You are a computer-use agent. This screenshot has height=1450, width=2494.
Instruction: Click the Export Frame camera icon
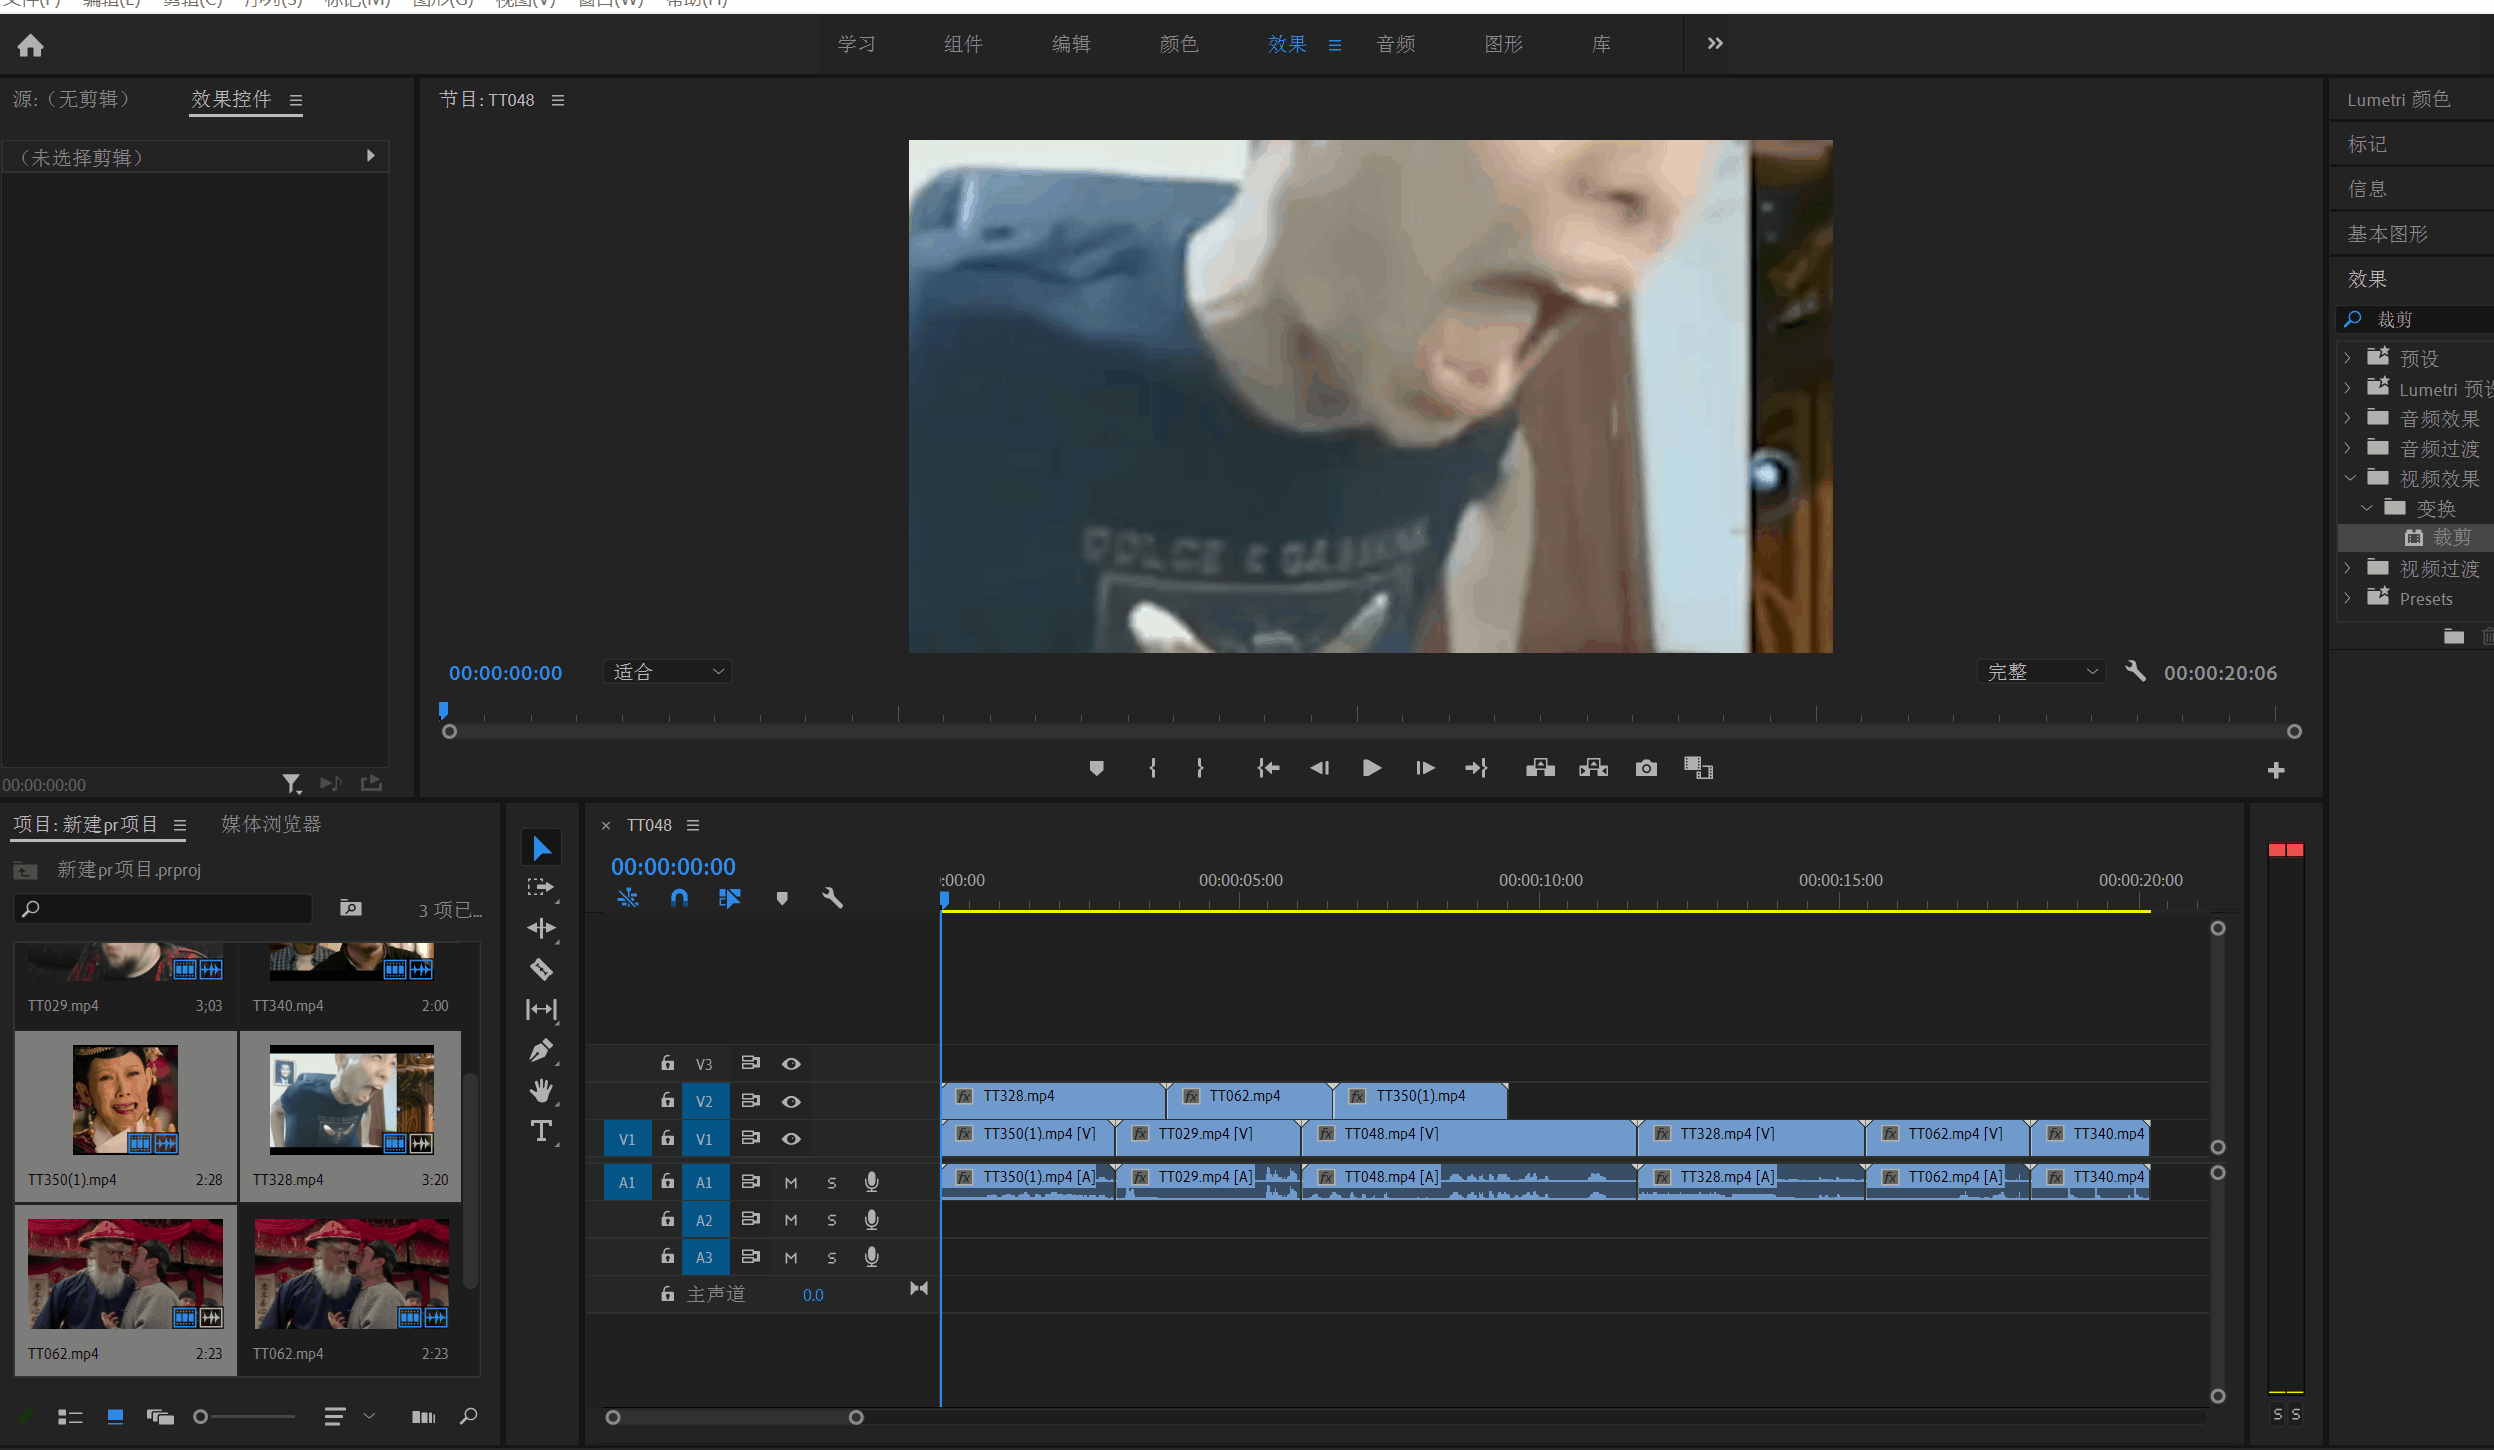(x=1646, y=768)
